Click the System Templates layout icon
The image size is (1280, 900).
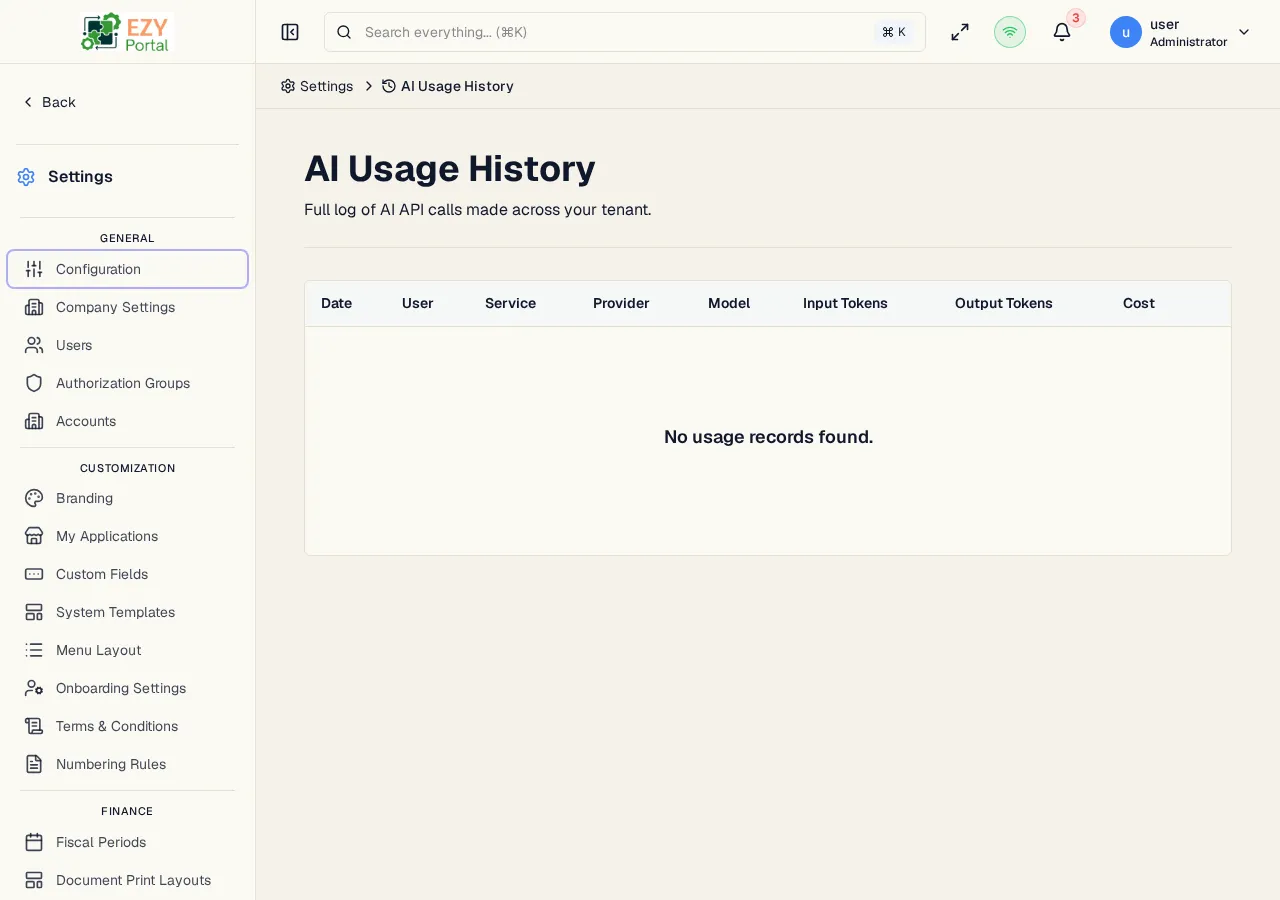34,612
